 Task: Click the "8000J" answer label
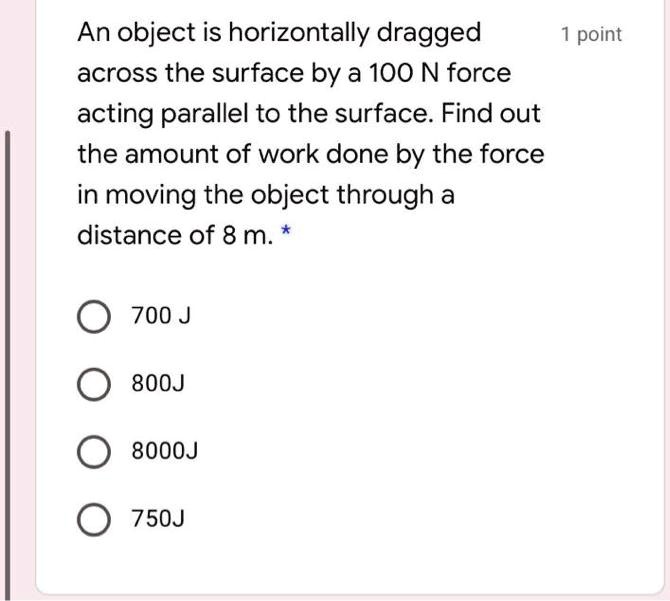coord(165,452)
